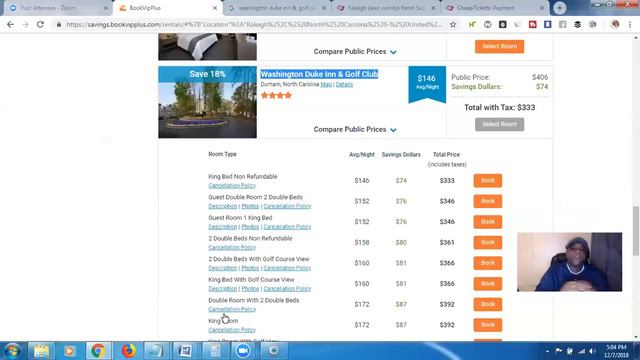Book King Bed With Golf Course View
The height and width of the screenshot is (360, 640).
click(x=488, y=283)
